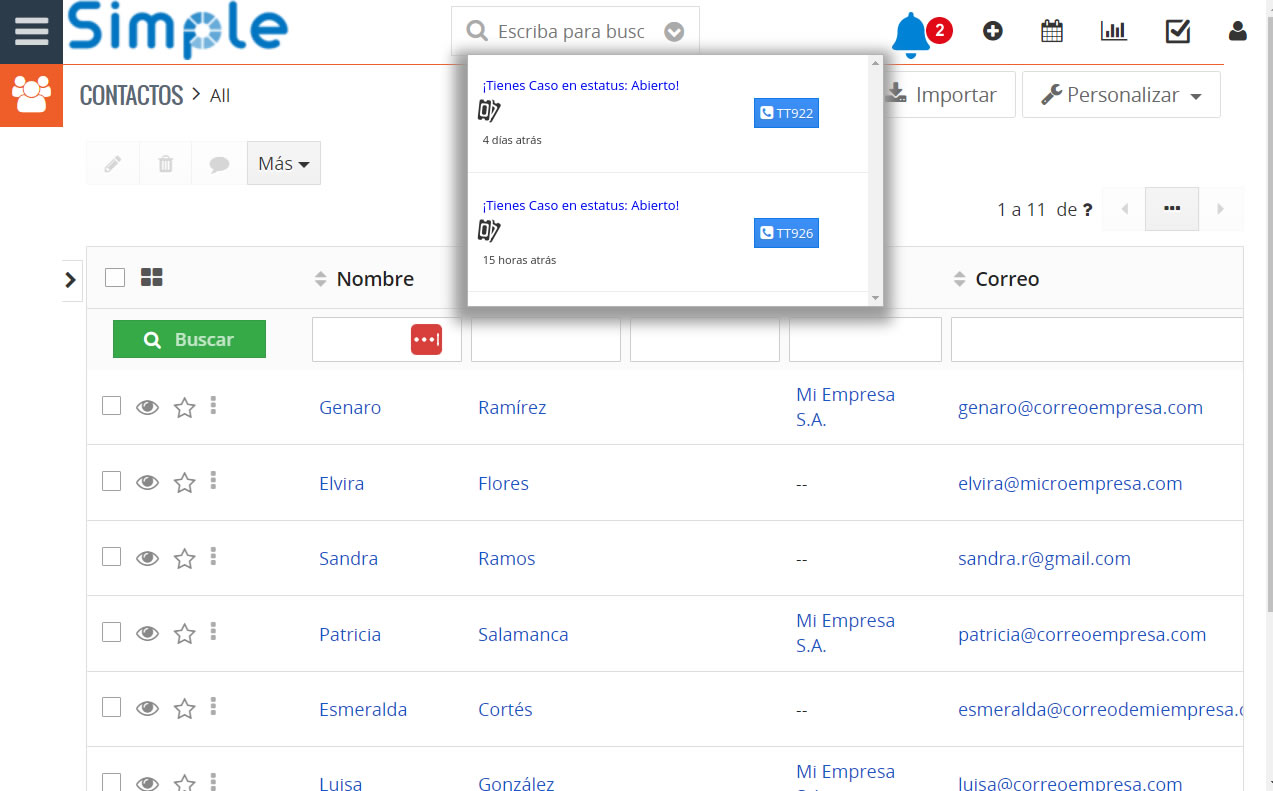Sort by the Nombre column
Image resolution: width=1273 pixels, height=791 pixels.
tap(364, 279)
